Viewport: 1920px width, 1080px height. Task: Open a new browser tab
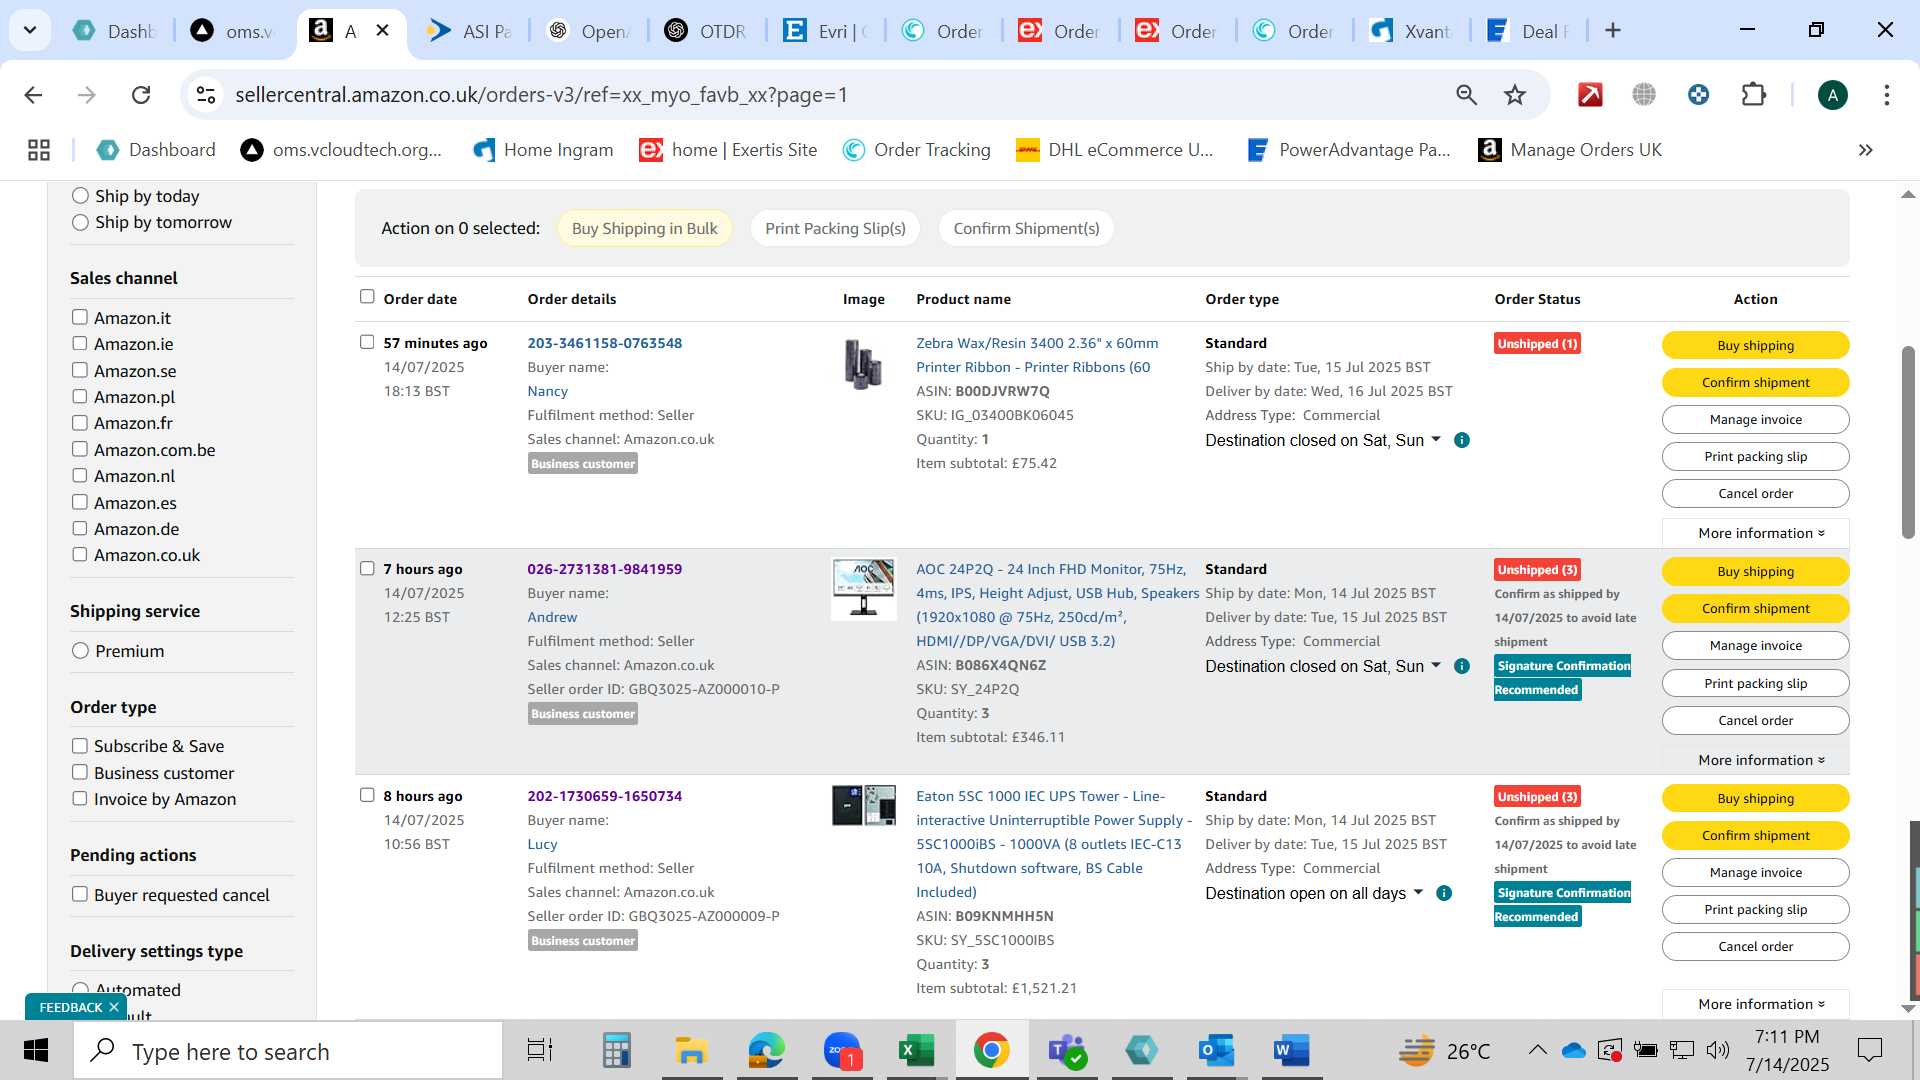(1612, 31)
